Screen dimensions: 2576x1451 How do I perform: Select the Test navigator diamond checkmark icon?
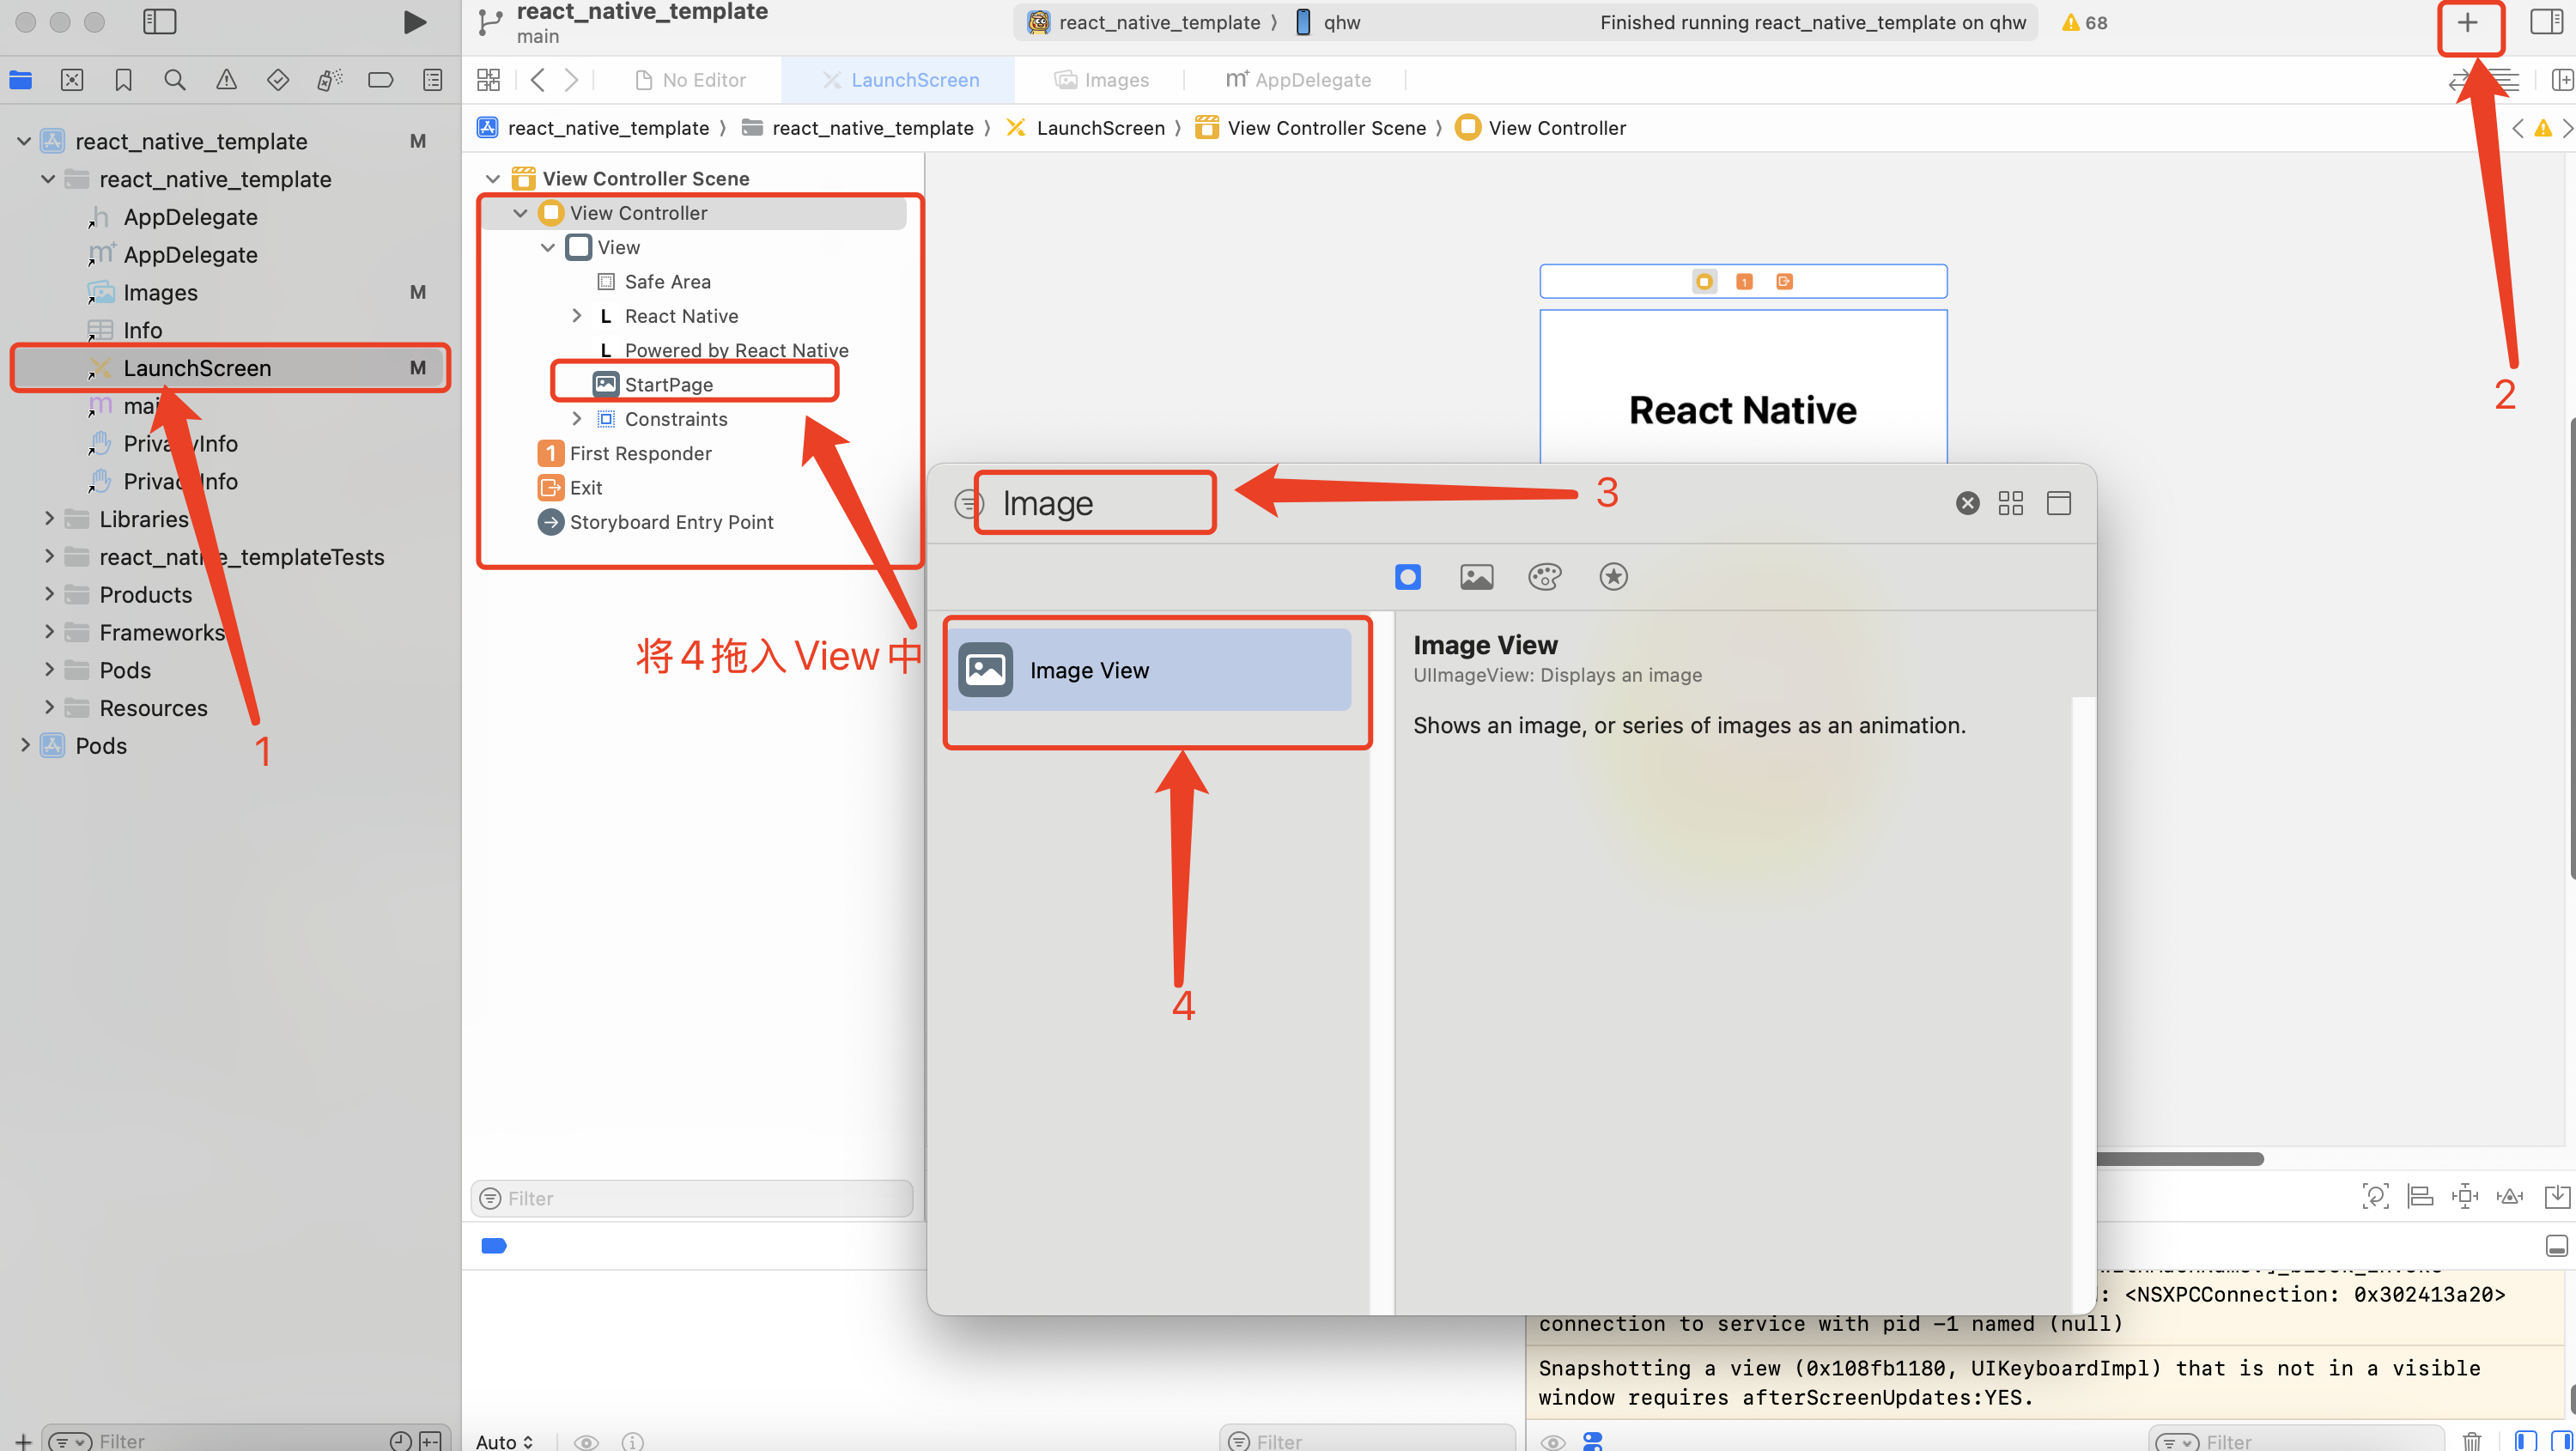point(278,80)
